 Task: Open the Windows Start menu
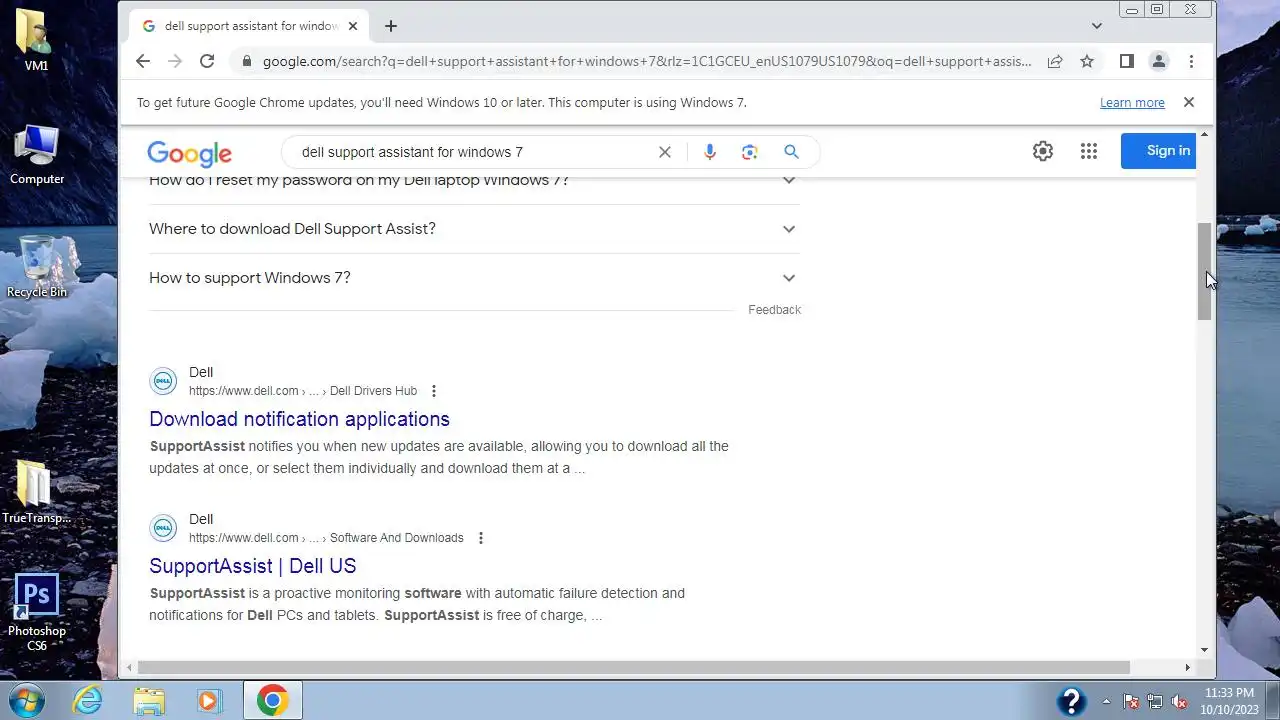pos(27,700)
